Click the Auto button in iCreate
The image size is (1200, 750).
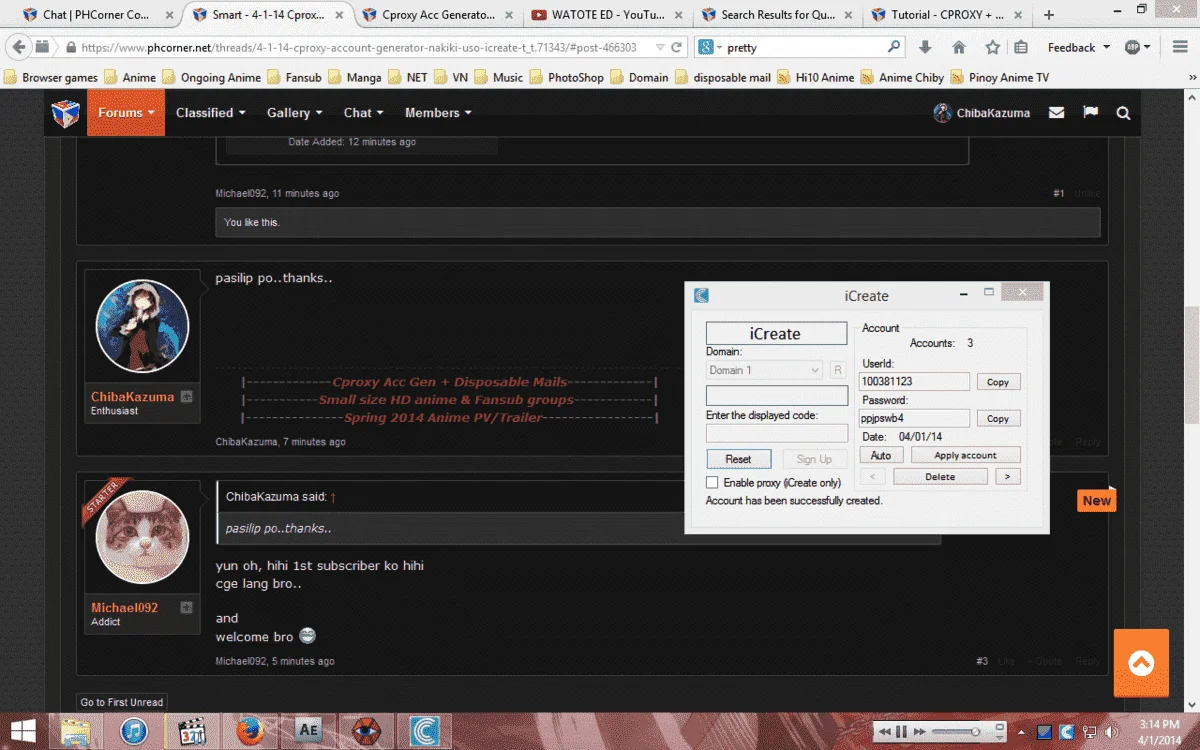(x=881, y=455)
